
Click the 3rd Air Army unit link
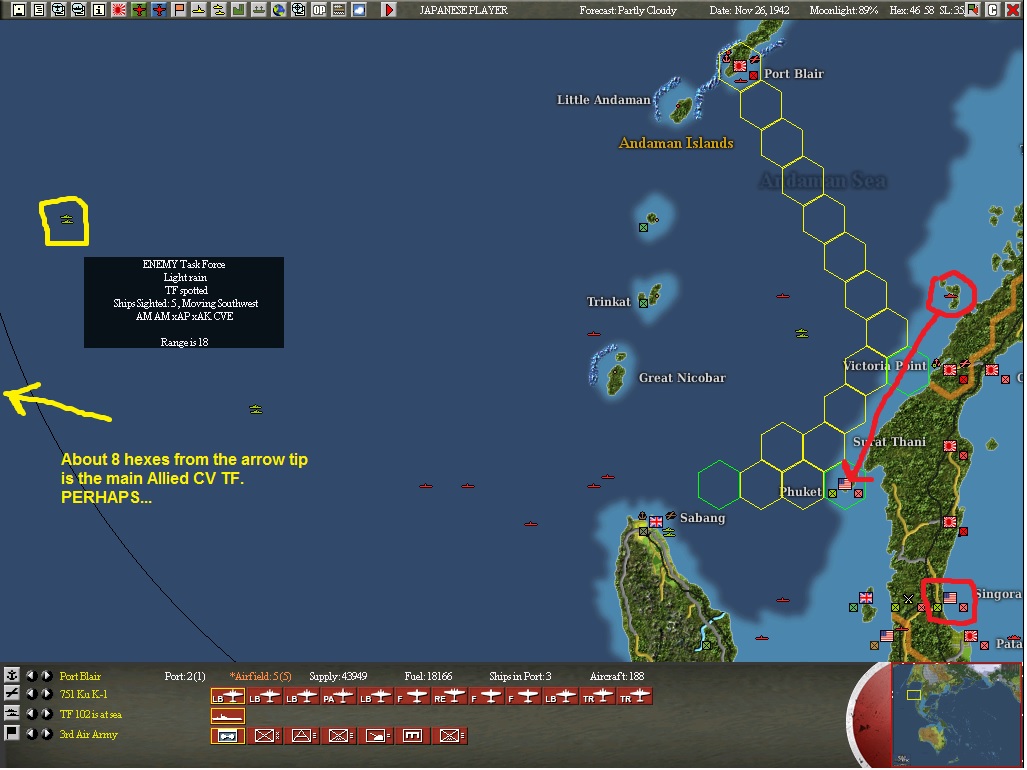pos(88,734)
